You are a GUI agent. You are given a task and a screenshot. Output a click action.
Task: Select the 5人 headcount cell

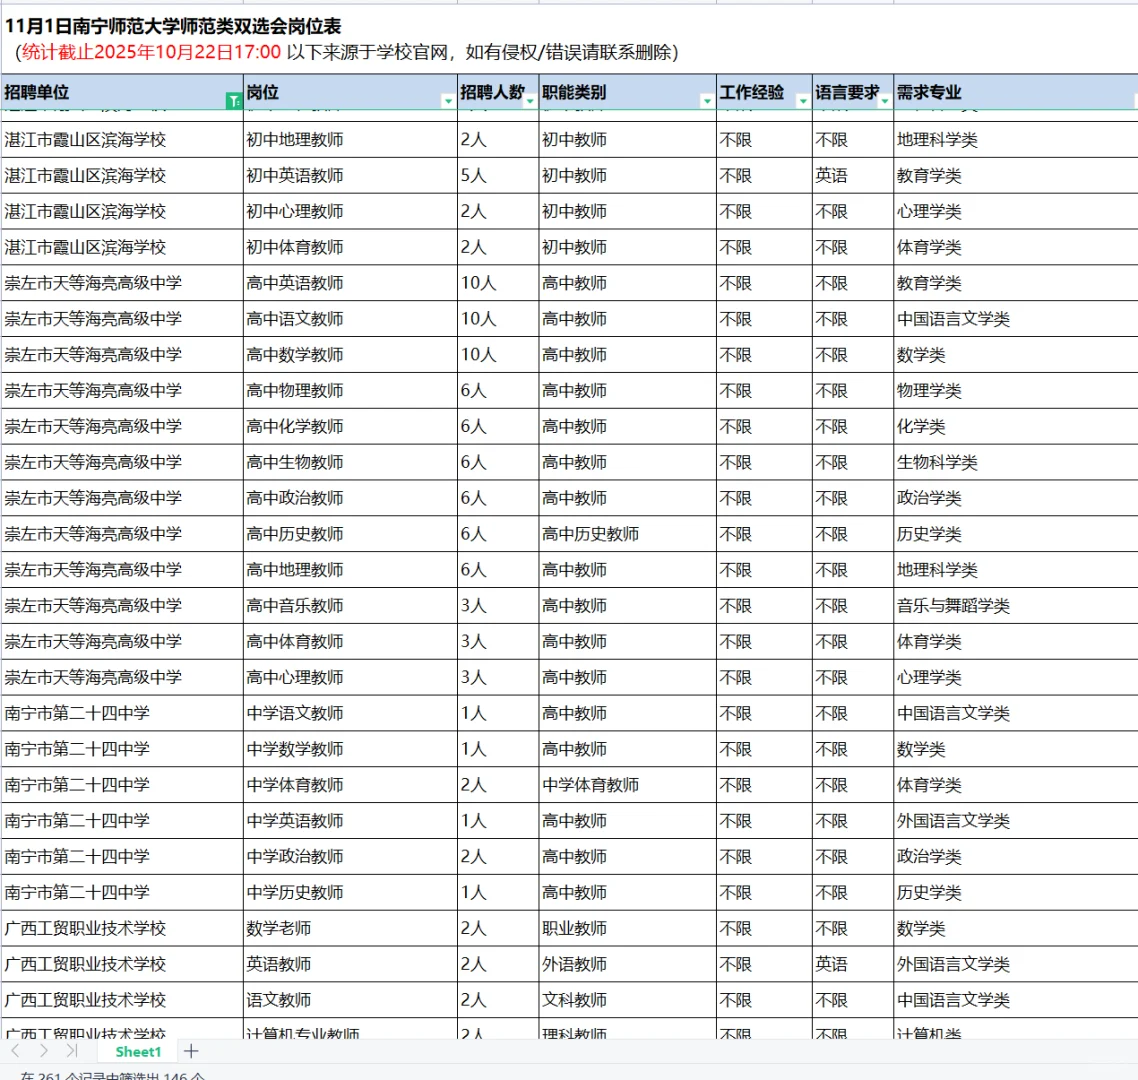(x=498, y=175)
